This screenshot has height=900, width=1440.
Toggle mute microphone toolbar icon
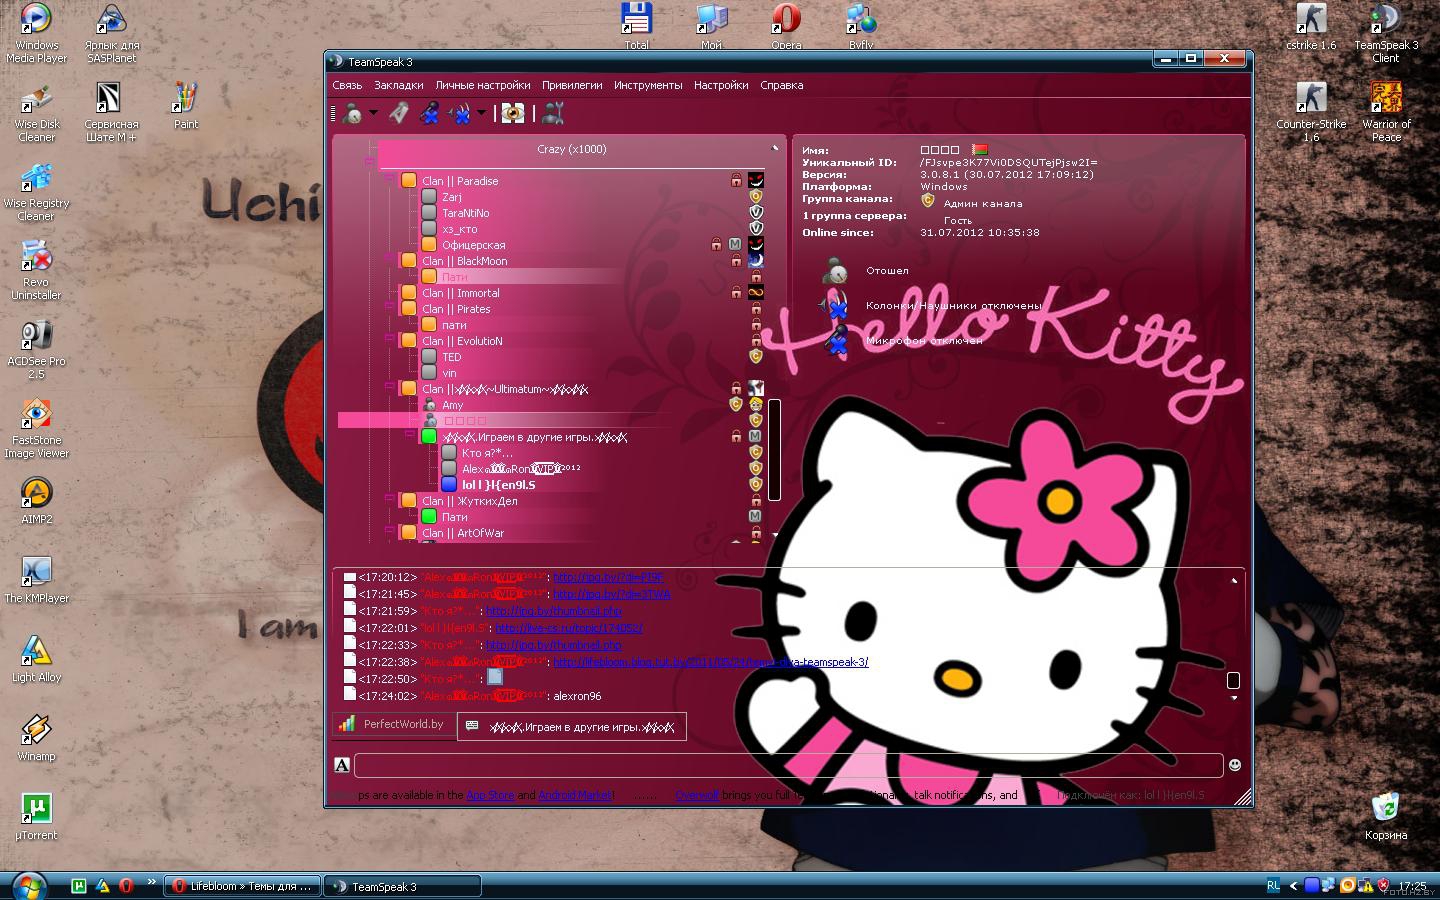[429, 114]
